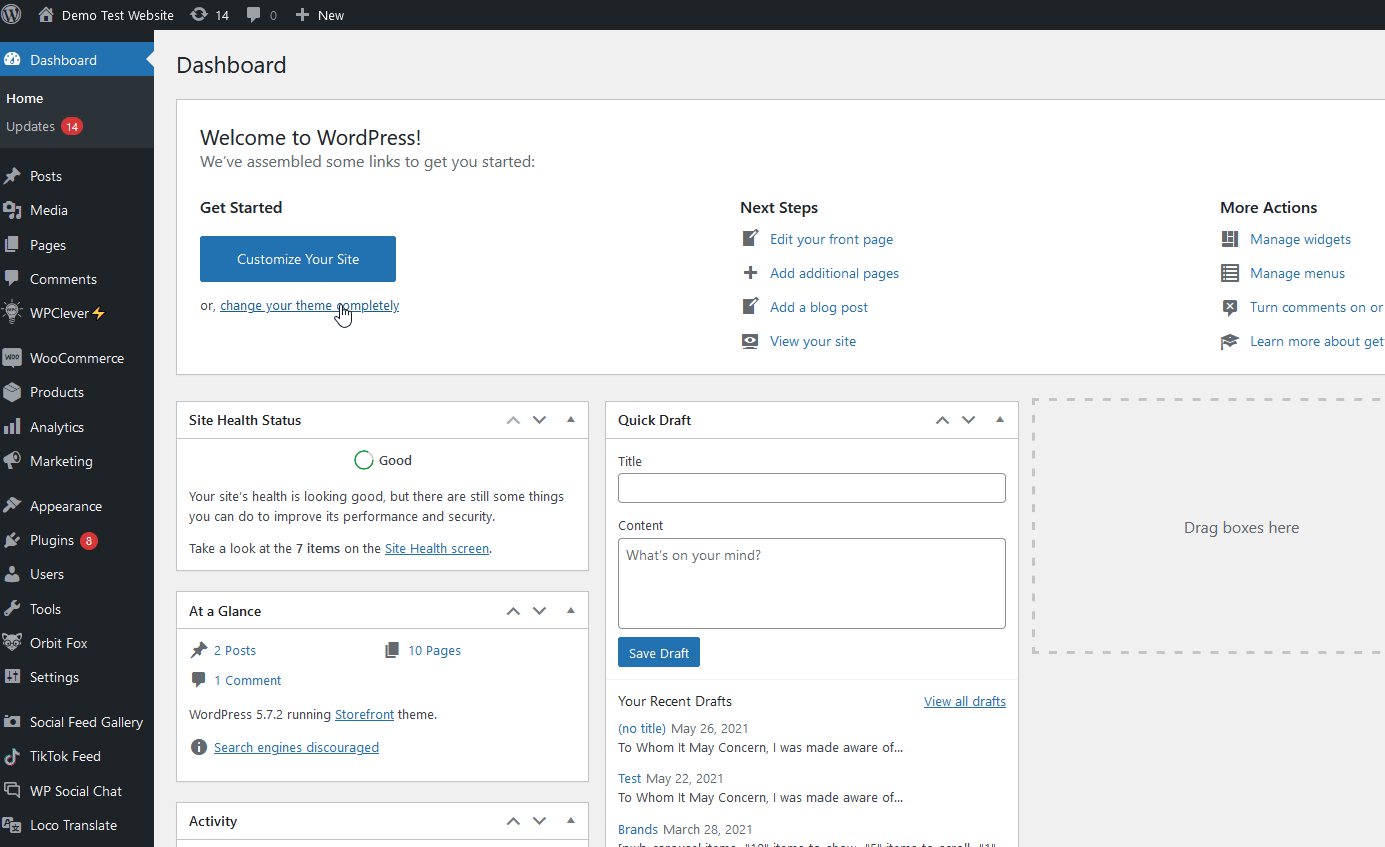The height and width of the screenshot is (847, 1385).
Task: Click the WP Social Chat icon
Action: (x=12, y=791)
